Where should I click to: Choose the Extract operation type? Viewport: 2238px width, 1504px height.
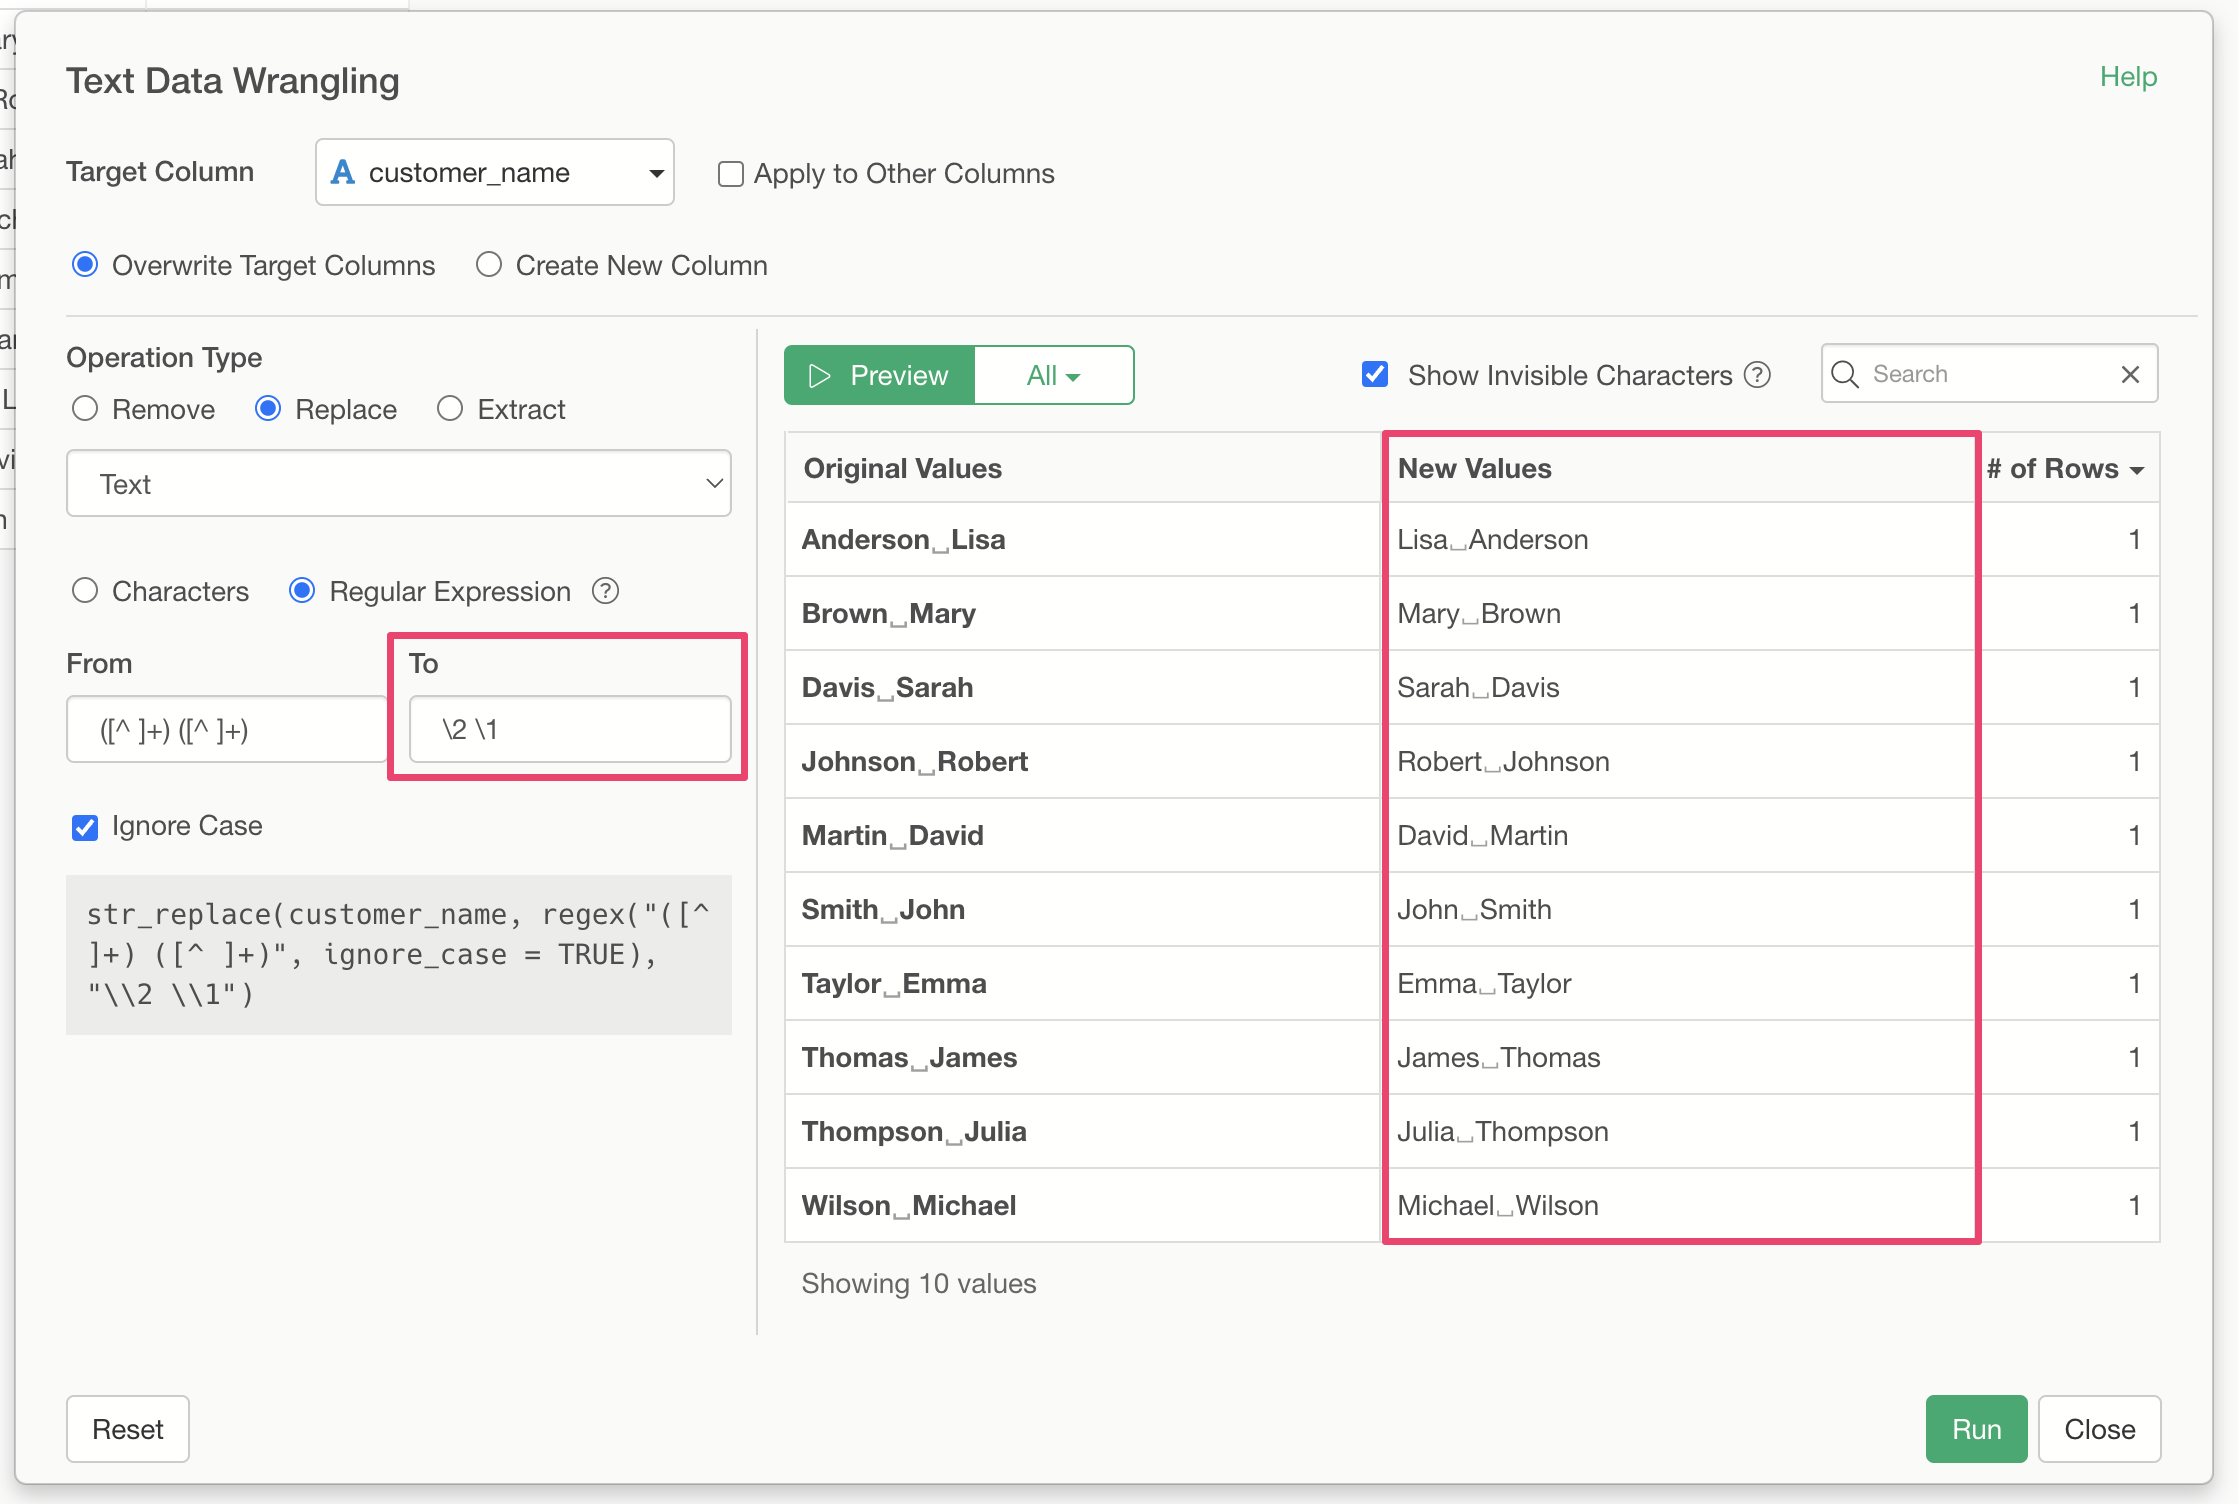coord(450,409)
